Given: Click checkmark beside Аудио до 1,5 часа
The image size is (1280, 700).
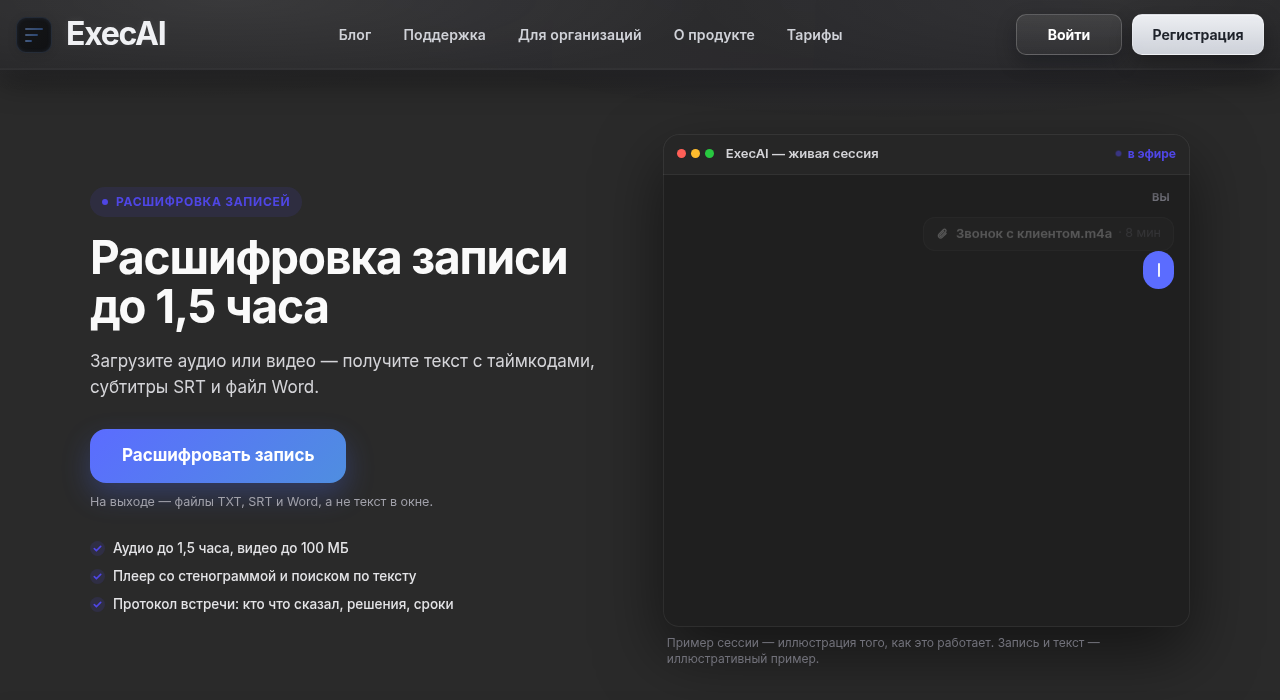Looking at the screenshot, I should 97,548.
